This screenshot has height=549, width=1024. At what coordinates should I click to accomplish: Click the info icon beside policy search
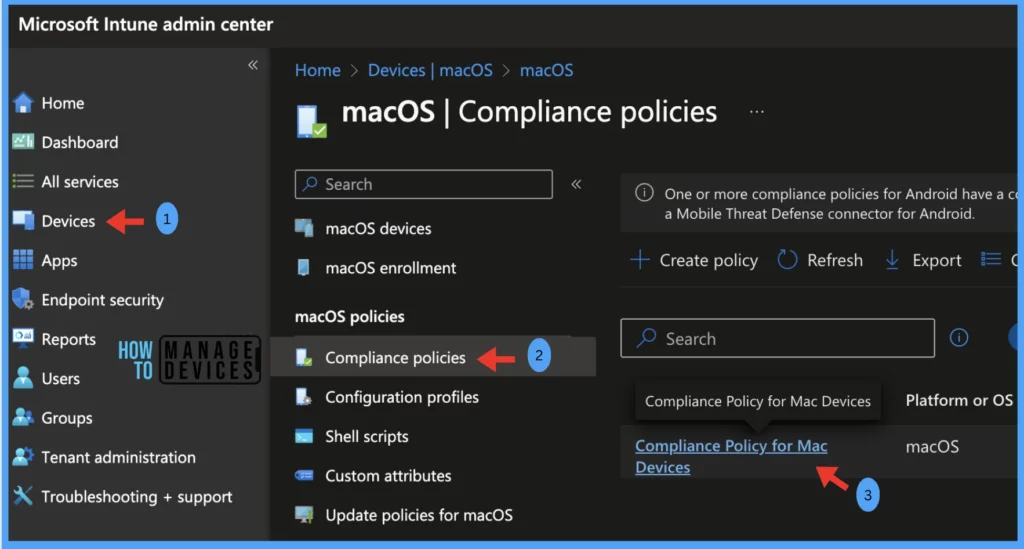coord(959,337)
